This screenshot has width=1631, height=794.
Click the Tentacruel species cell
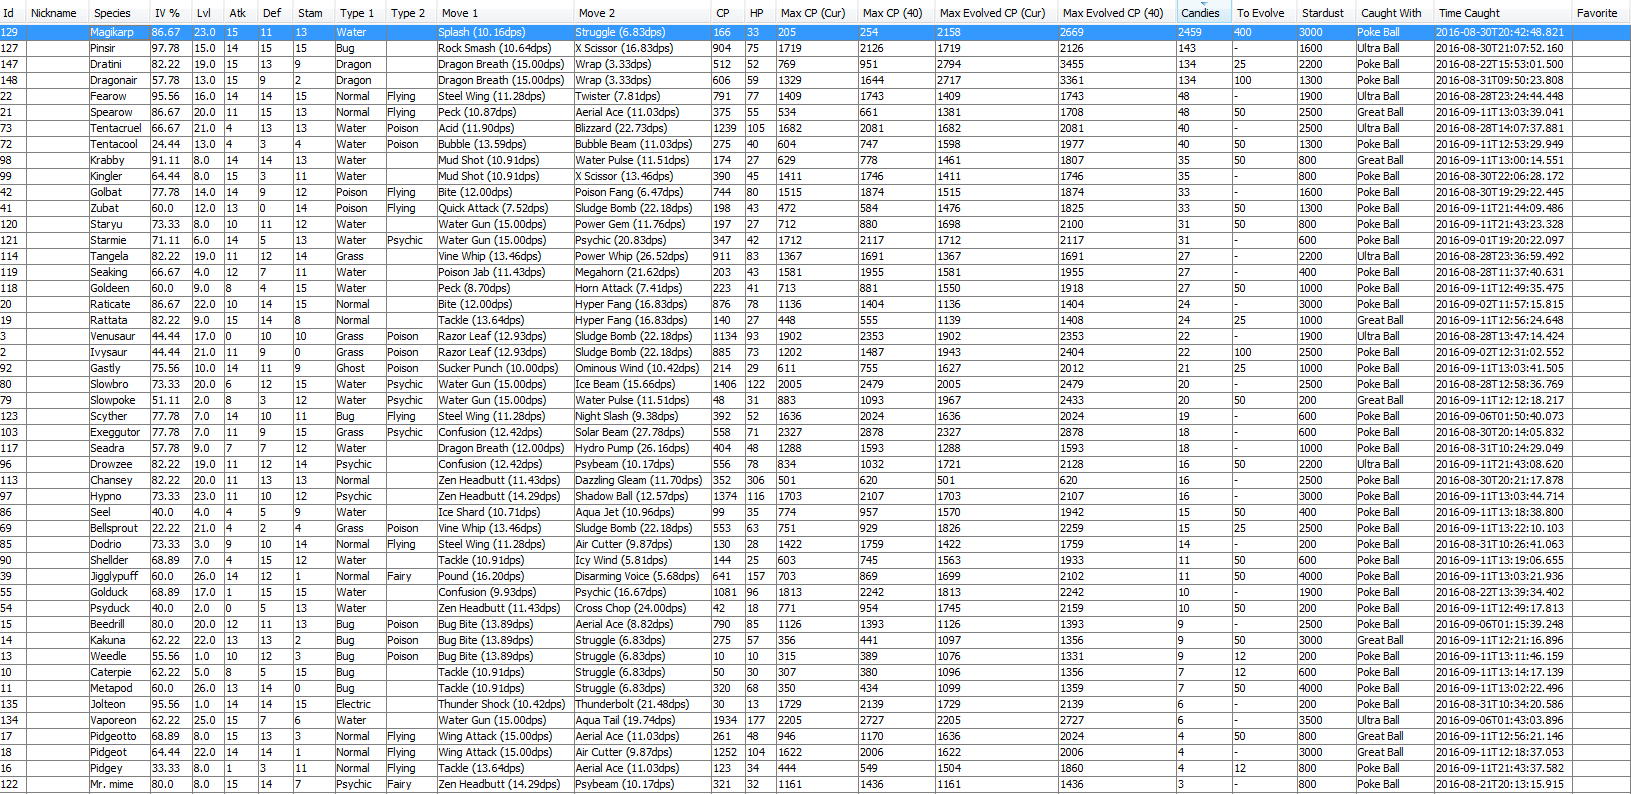(x=118, y=128)
